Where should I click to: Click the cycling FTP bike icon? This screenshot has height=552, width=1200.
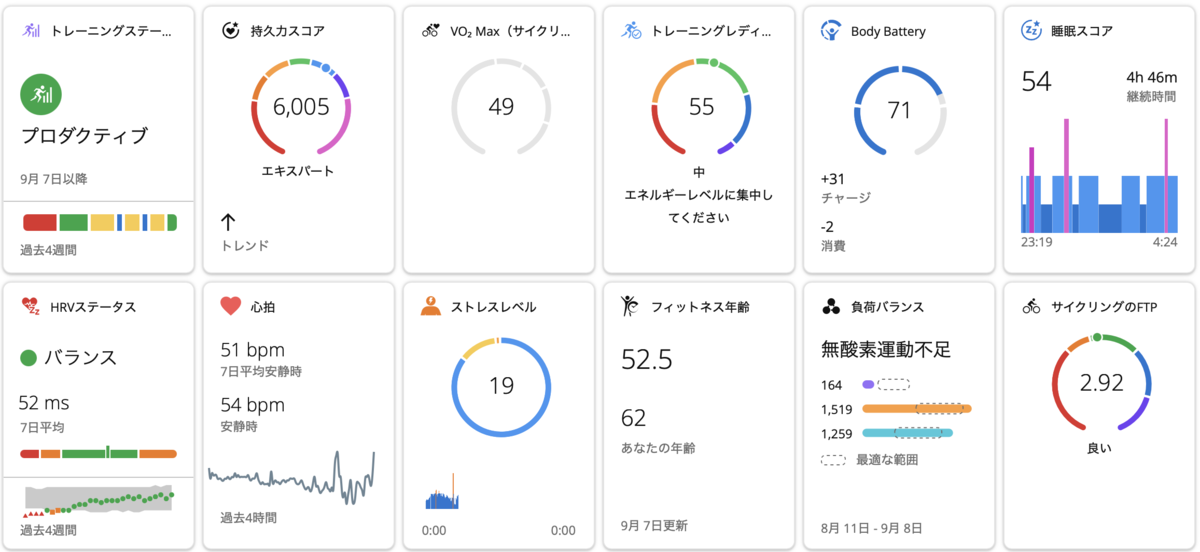(x=1031, y=307)
